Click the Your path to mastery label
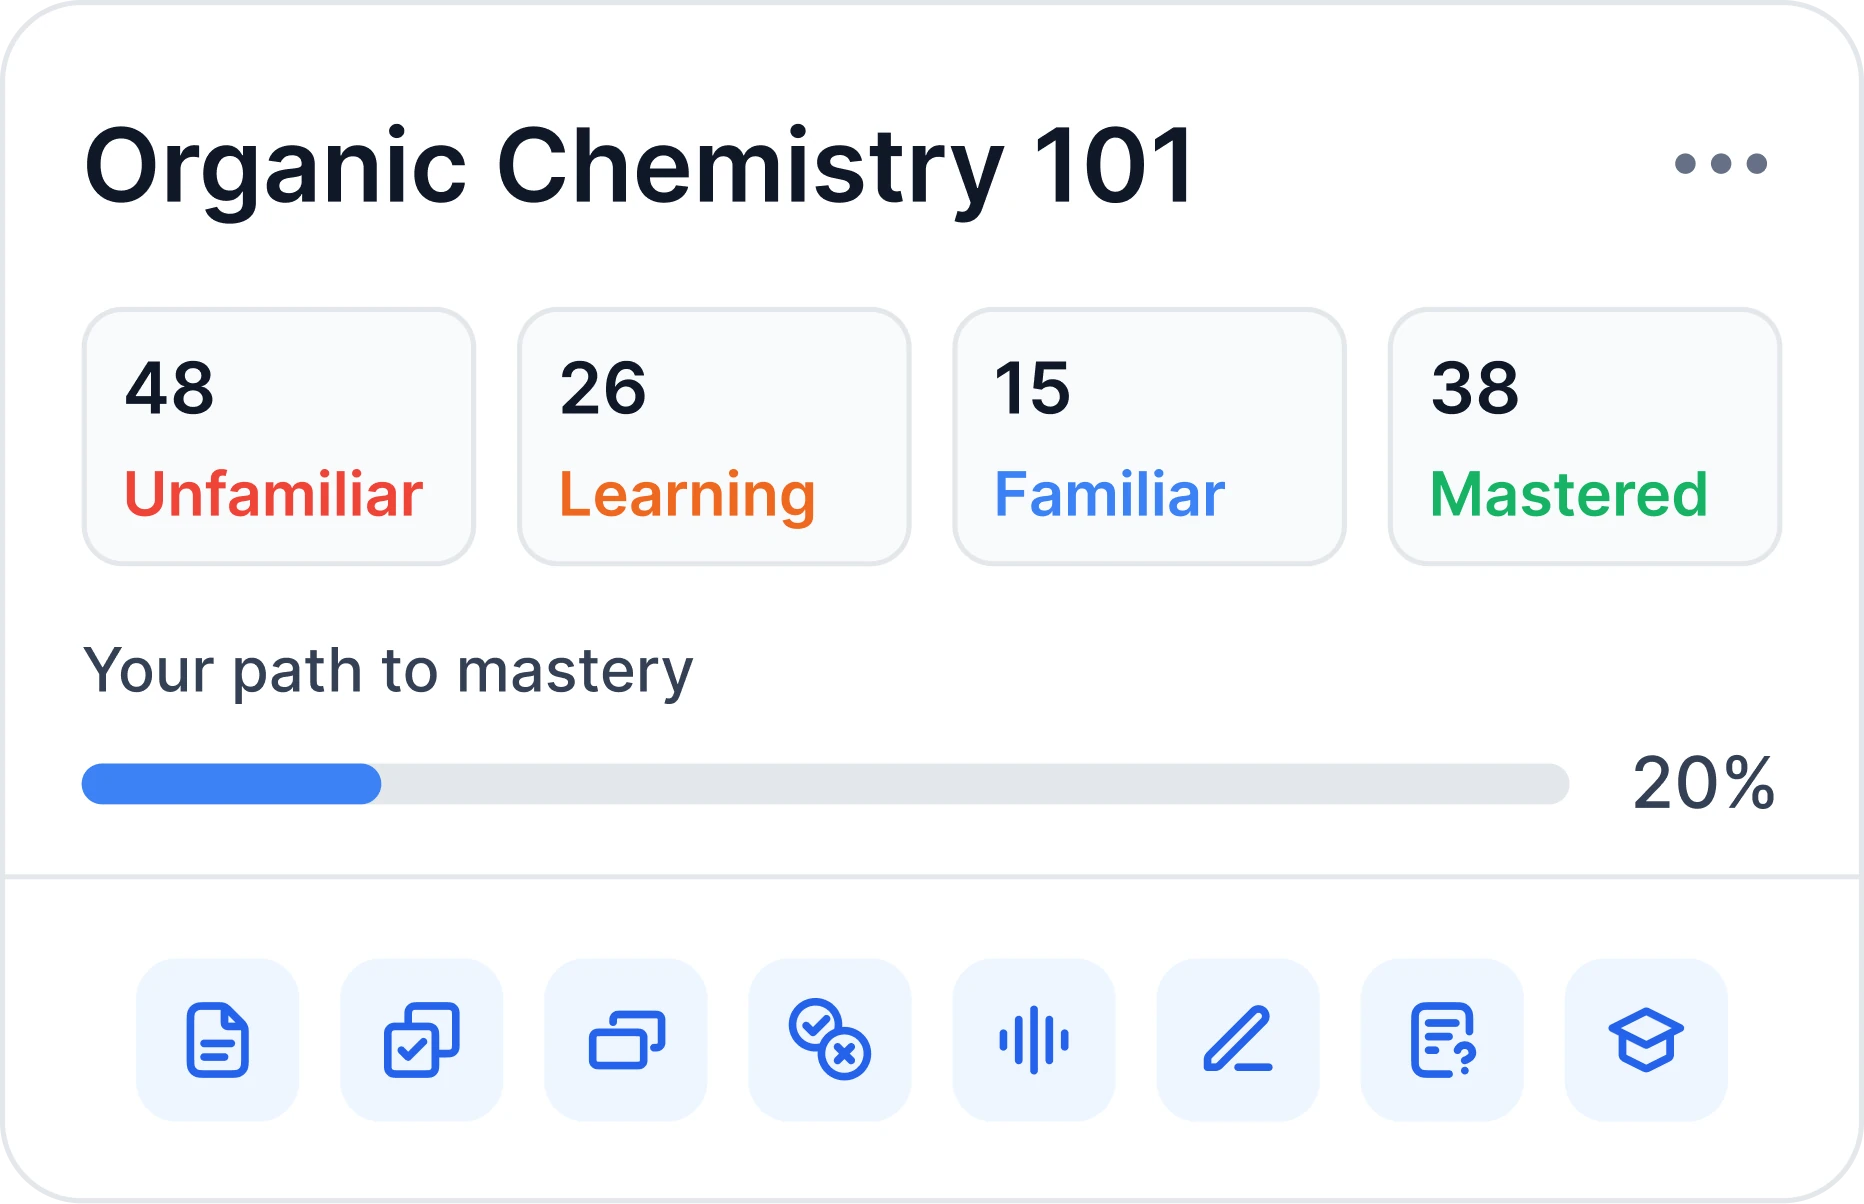The height and width of the screenshot is (1204, 1864). tap(388, 672)
